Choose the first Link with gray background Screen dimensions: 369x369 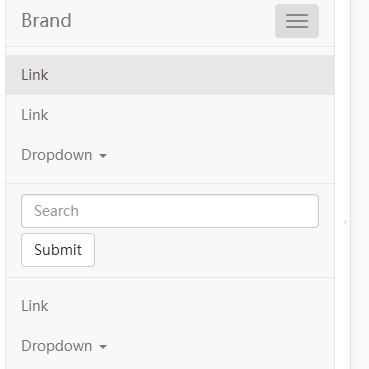(170, 75)
